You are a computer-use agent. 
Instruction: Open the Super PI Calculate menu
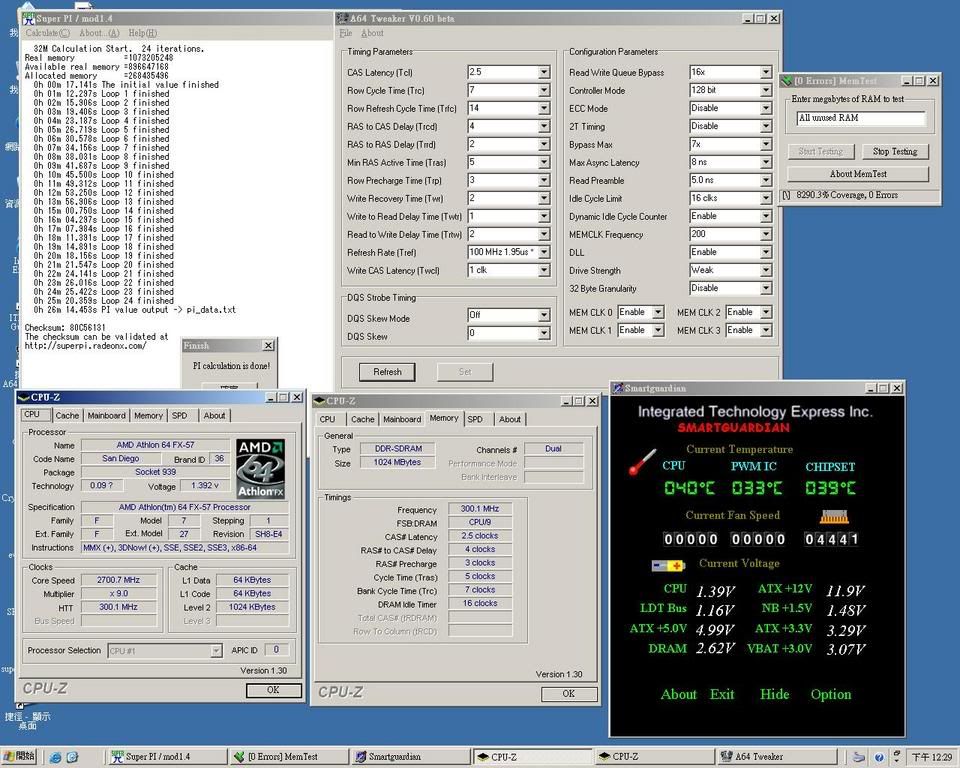pyautogui.click(x=47, y=33)
